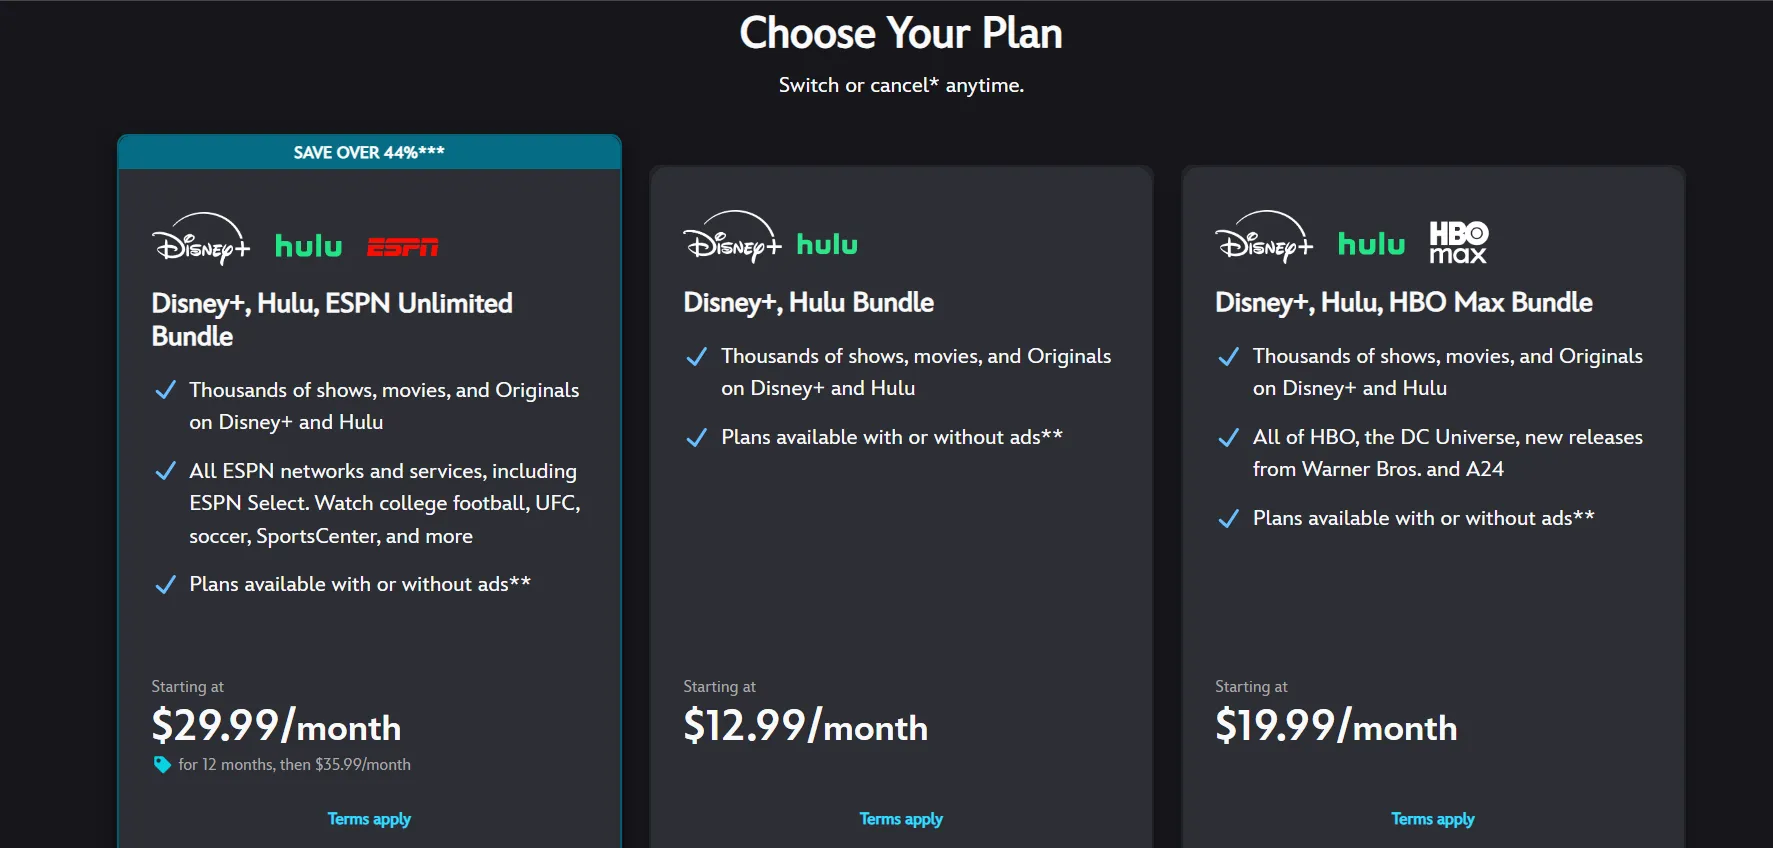Click the Choose Your Plan heading

tap(901, 33)
